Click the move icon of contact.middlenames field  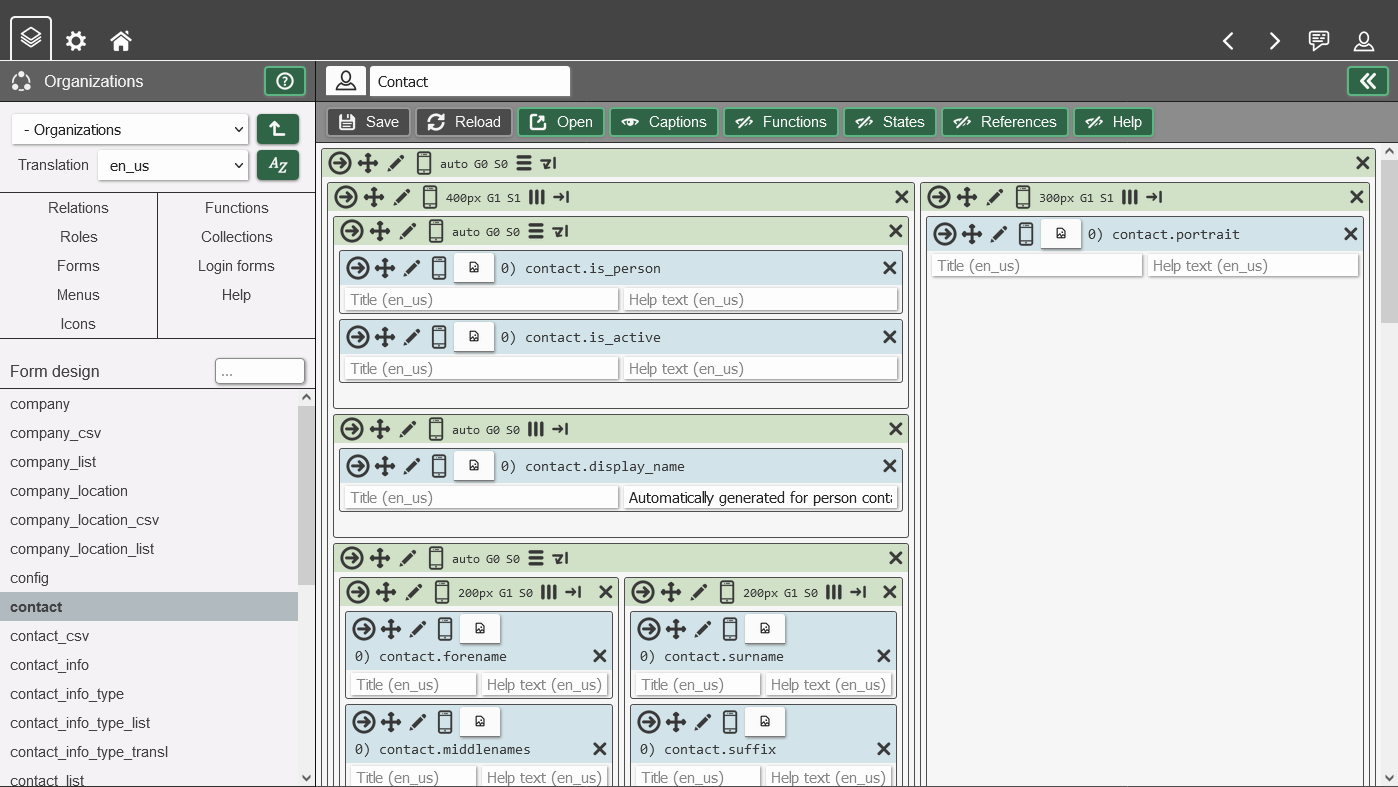pos(391,722)
